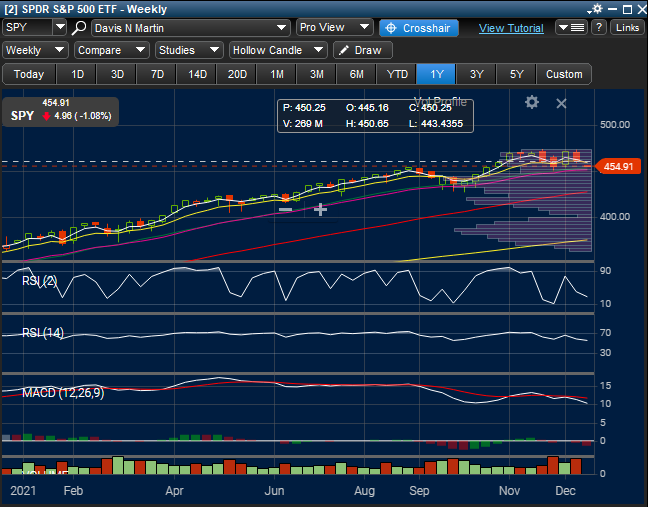Click the OHLC price info box

(375, 116)
